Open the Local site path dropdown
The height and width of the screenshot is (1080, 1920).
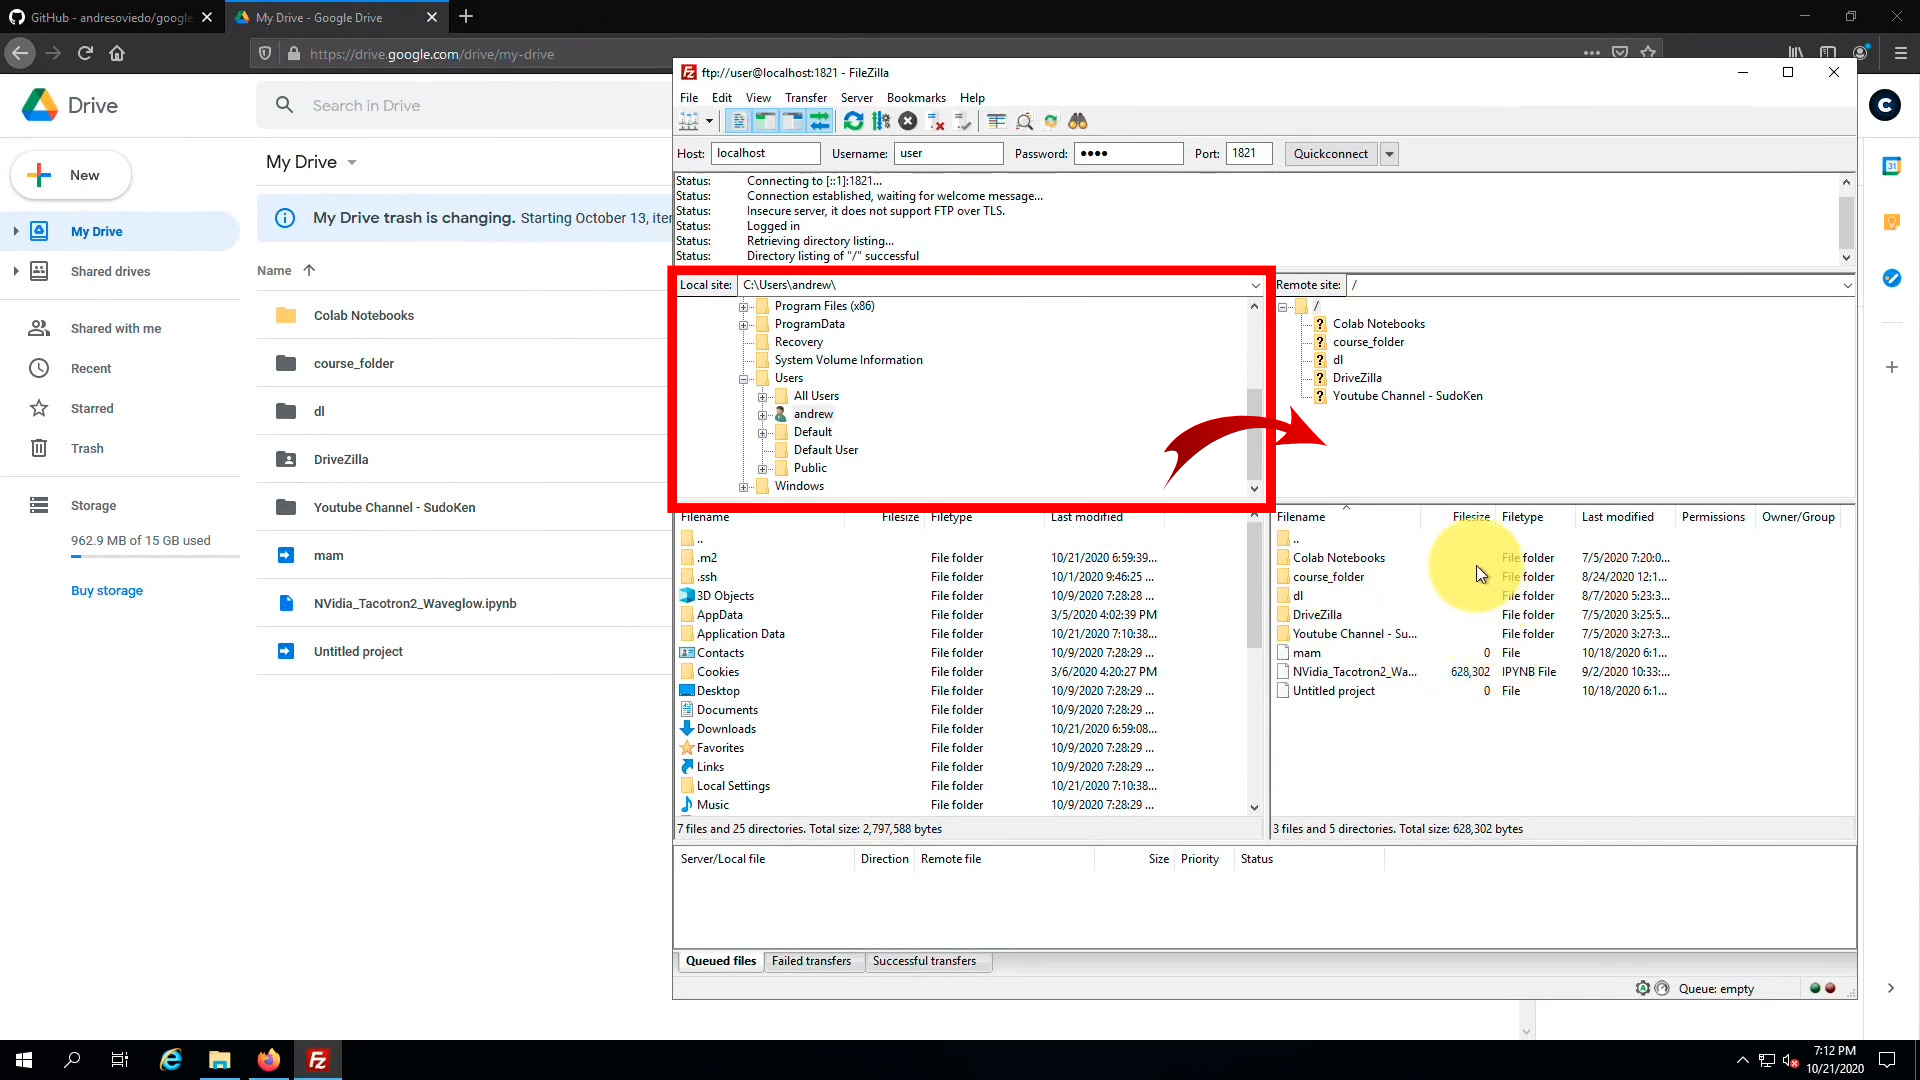(1255, 286)
